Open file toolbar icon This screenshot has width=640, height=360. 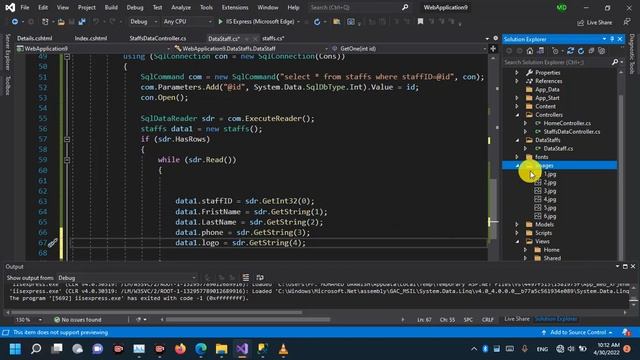click(61, 22)
